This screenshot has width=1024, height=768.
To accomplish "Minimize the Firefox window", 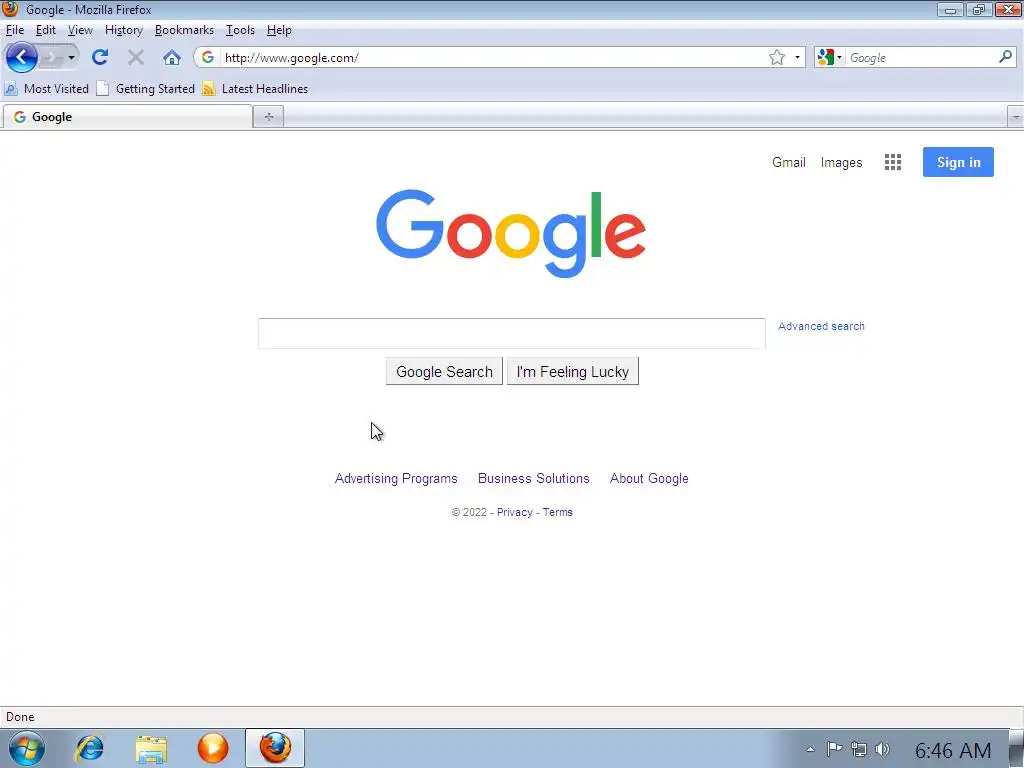I will coord(950,10).
